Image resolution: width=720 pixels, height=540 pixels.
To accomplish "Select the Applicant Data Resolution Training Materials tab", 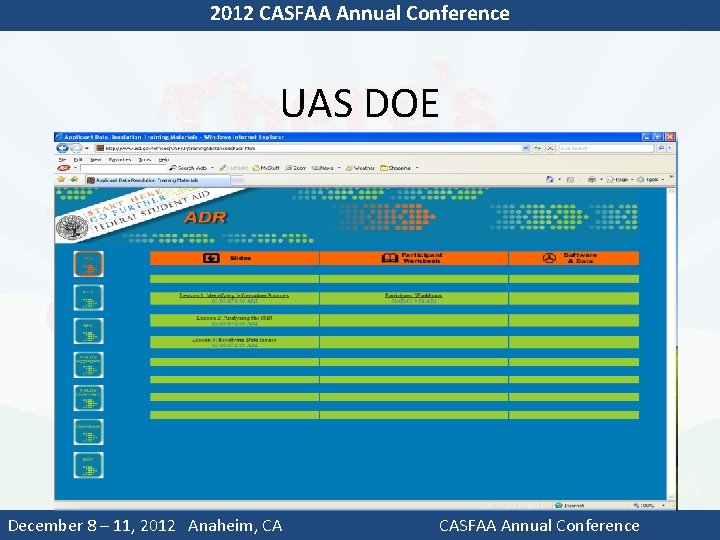I will pos(158,180).
